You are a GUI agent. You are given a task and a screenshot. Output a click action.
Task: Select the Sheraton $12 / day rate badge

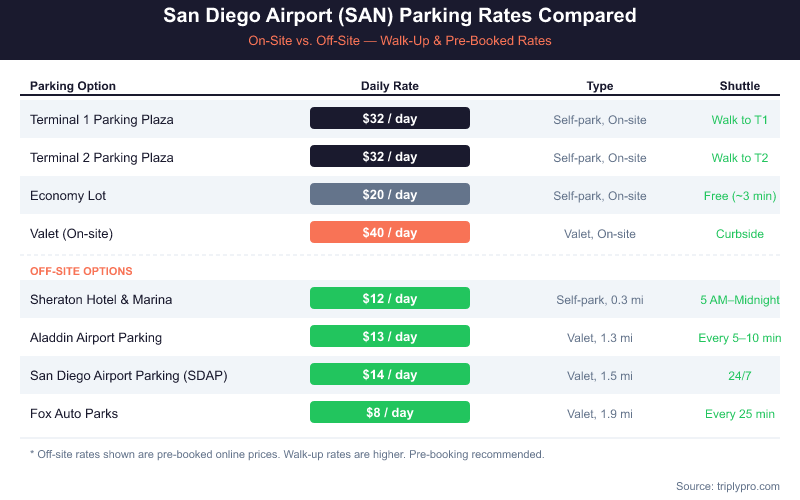tap(390, 299)
